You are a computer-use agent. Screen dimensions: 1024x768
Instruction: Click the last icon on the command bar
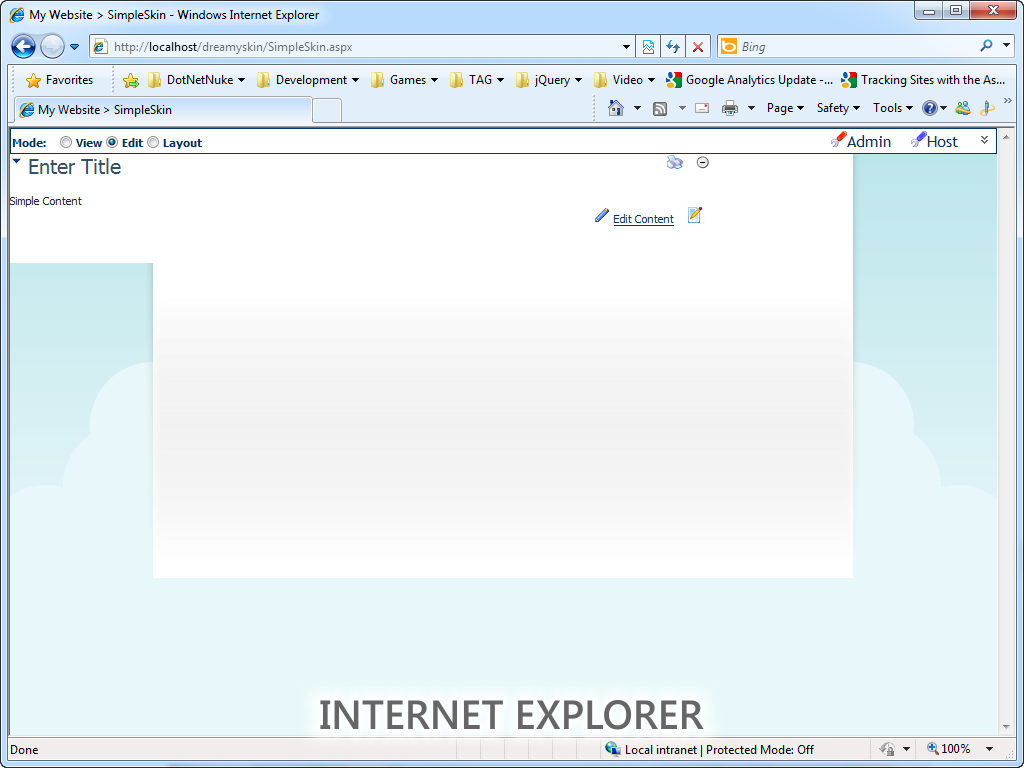(x=989, y=108)
